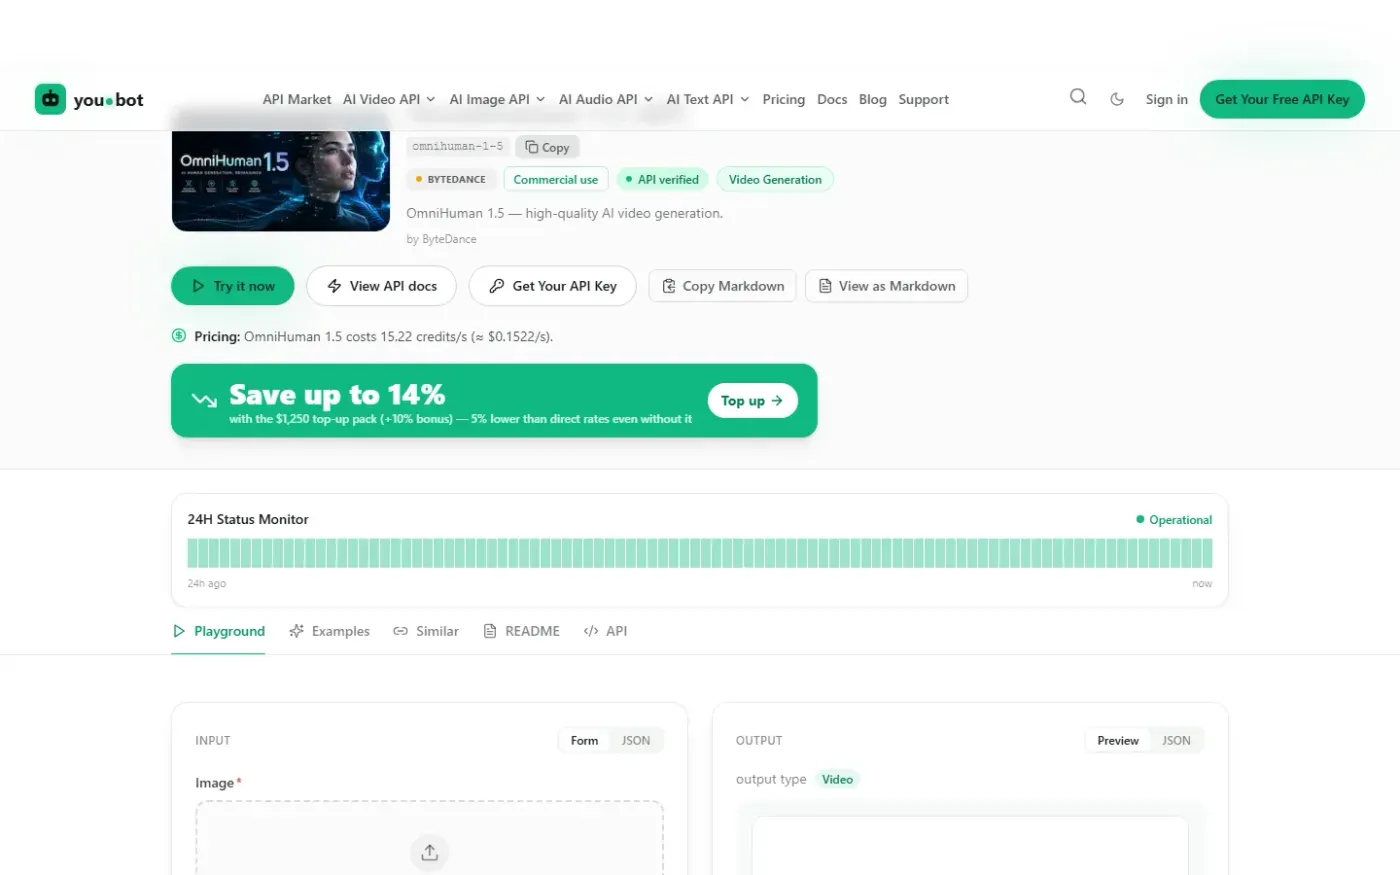The image size is (1400, 875).
Task: Click Sign in
Action: [x=1166, y=99]
